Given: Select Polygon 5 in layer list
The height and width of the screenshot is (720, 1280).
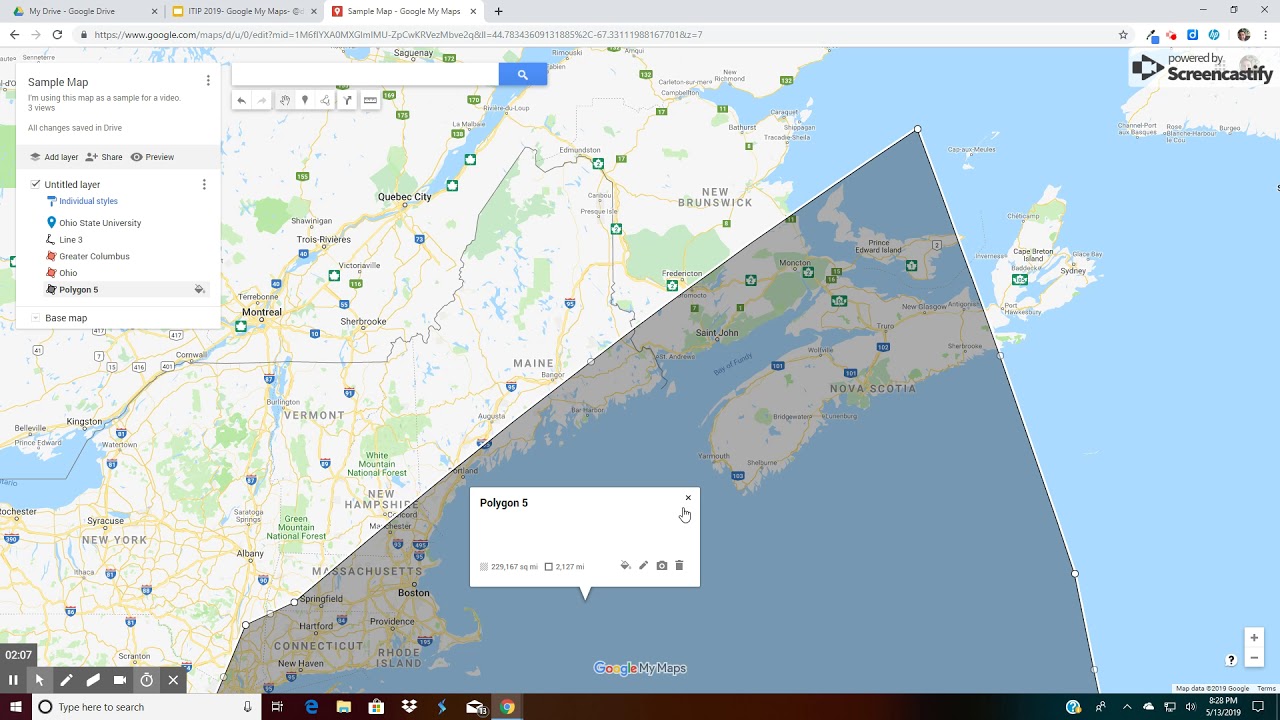Looking at the screenshot, I should tap(78, 290).
